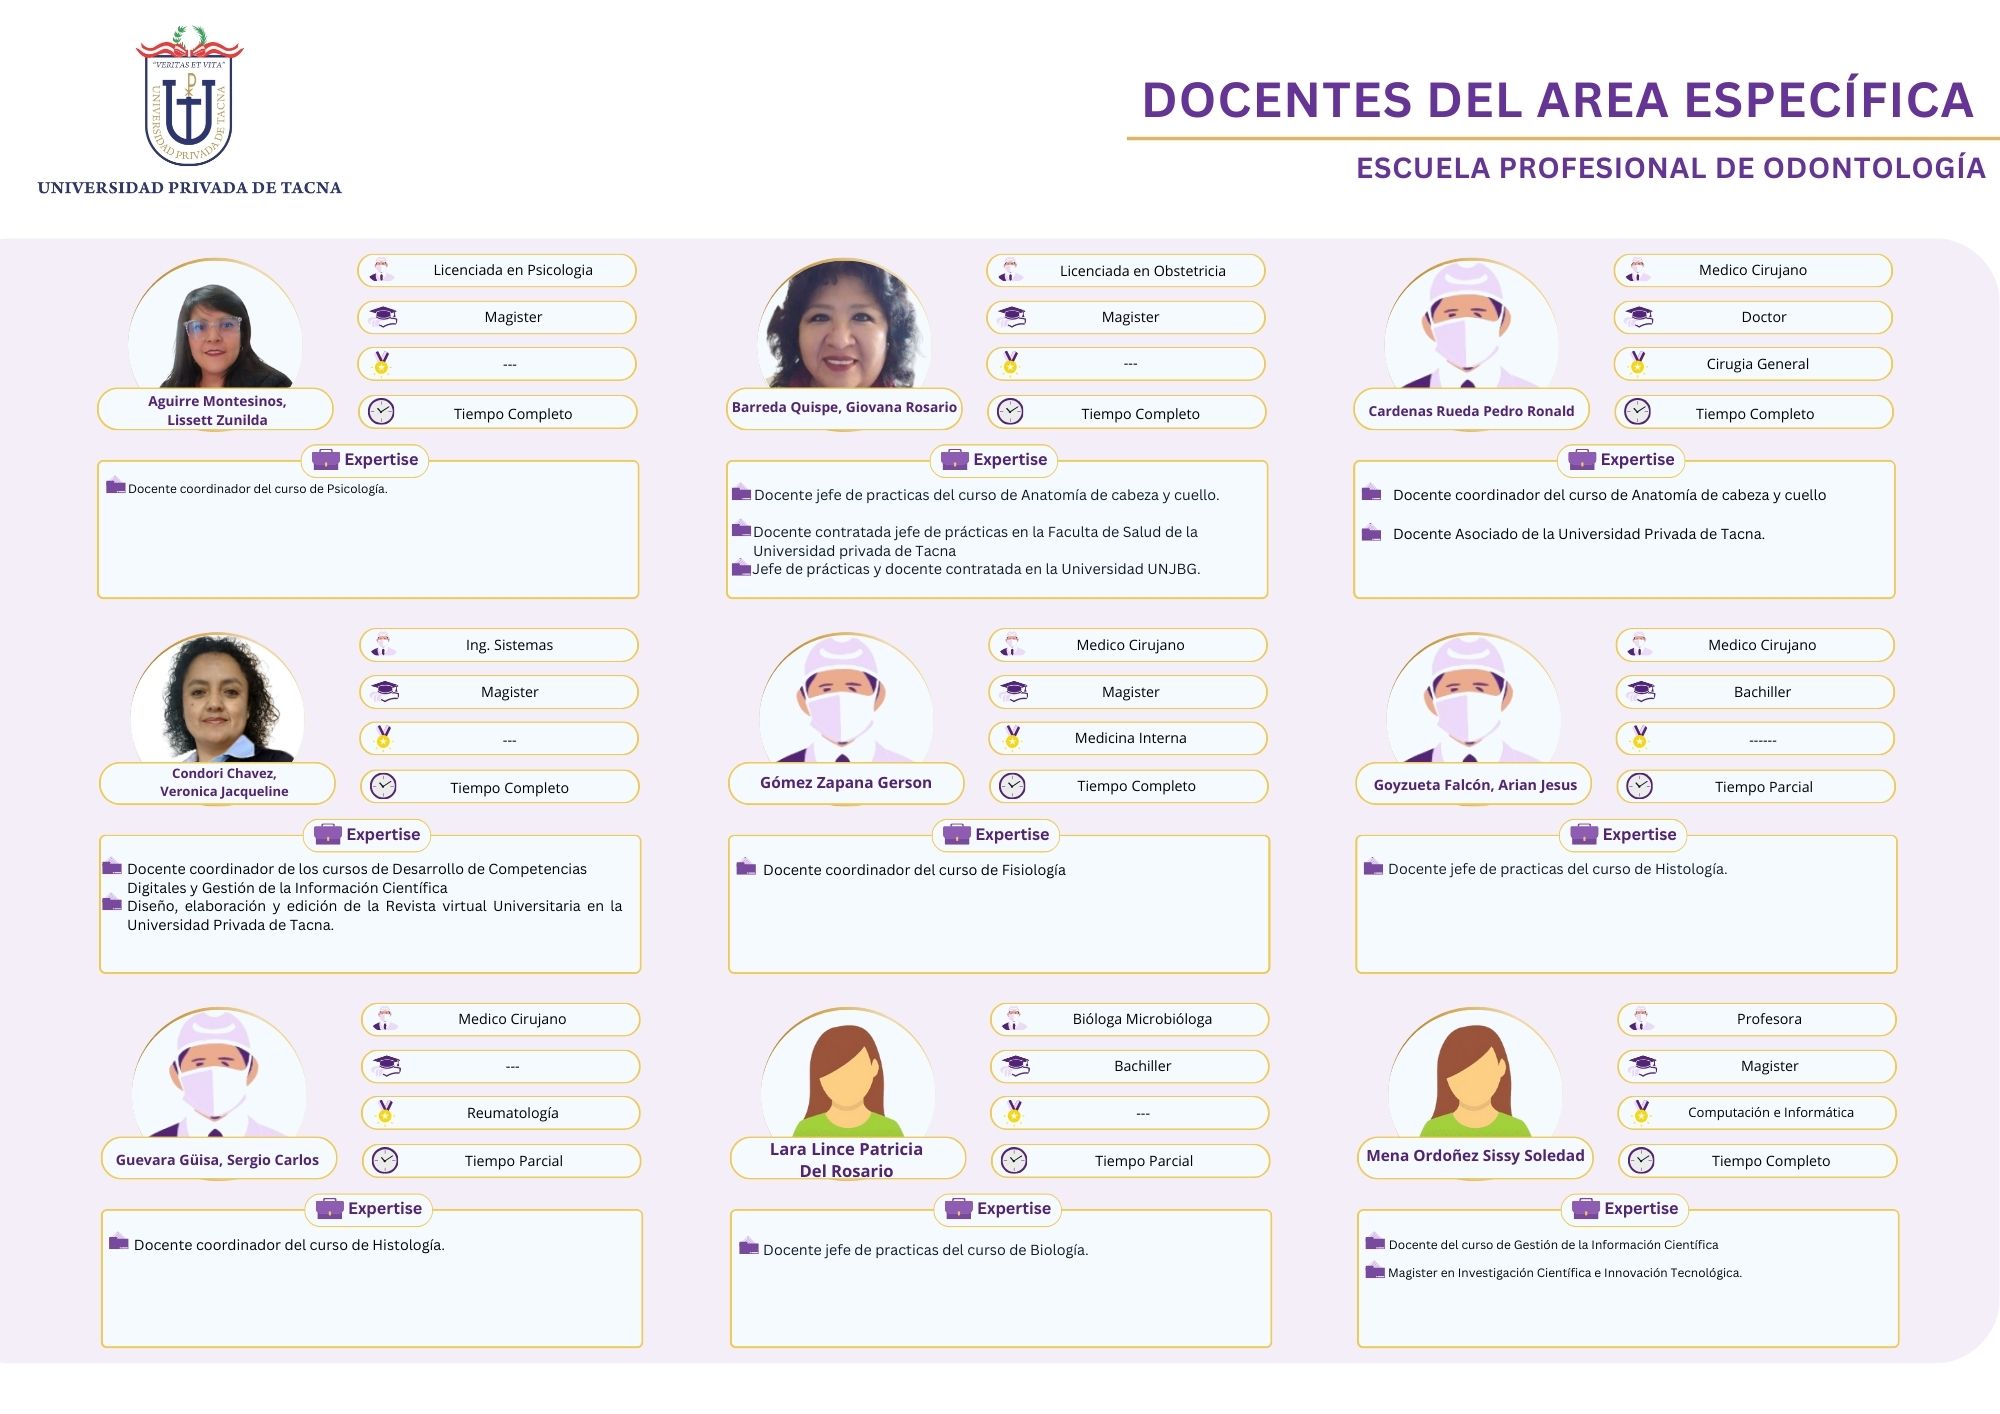Click the Bachiller field in Goyzueta card
The image size is (2000, 1414).
click(x=1755, y=691)
